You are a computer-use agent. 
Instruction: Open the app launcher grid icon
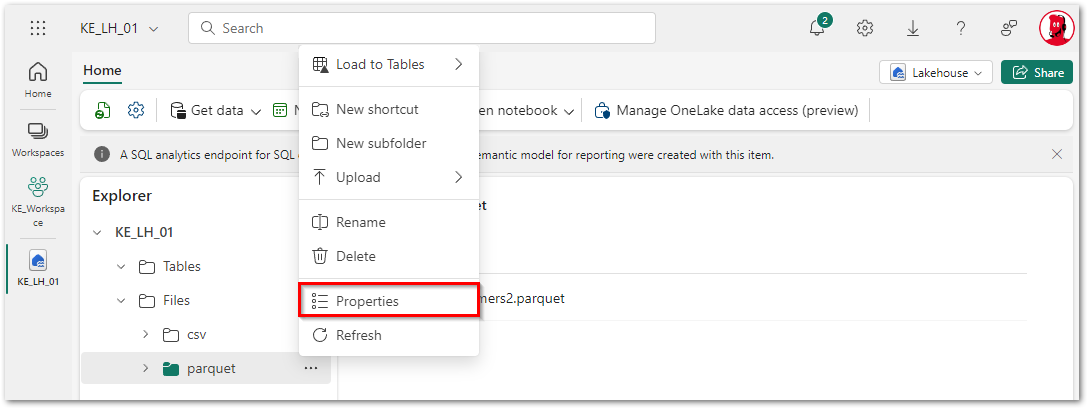[38, 28]
